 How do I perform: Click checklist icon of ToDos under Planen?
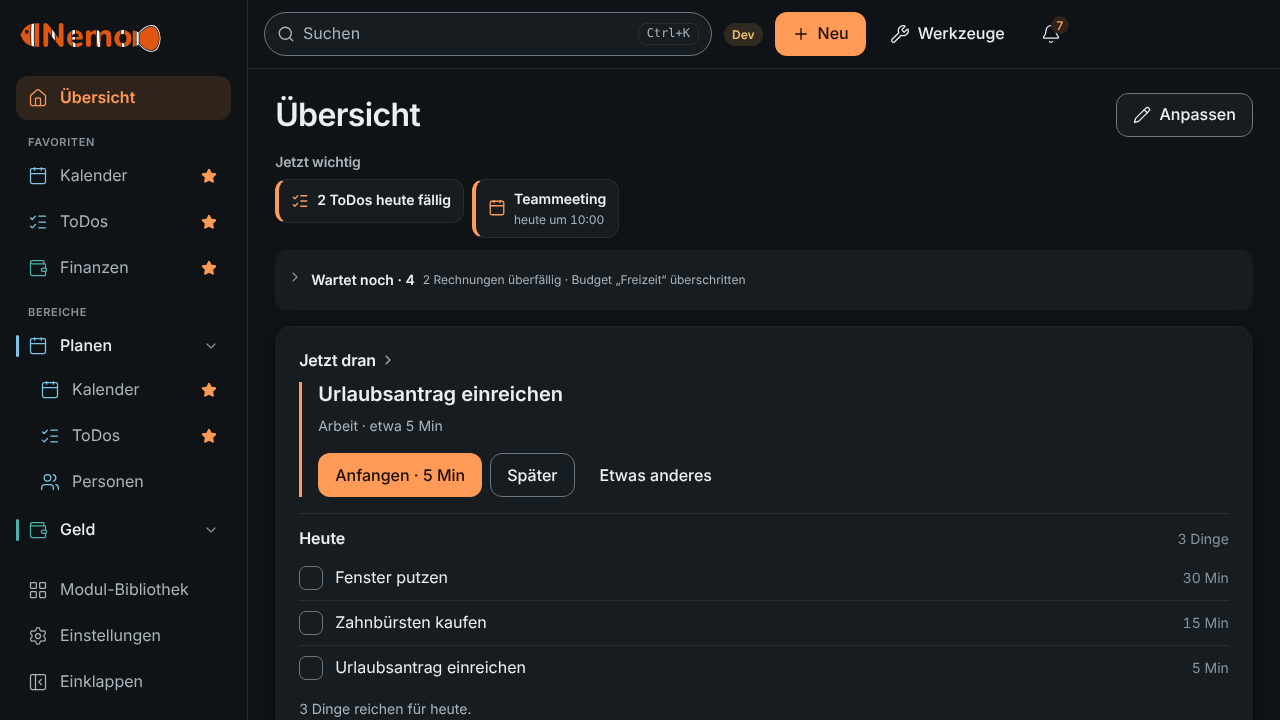click(50, 436)
